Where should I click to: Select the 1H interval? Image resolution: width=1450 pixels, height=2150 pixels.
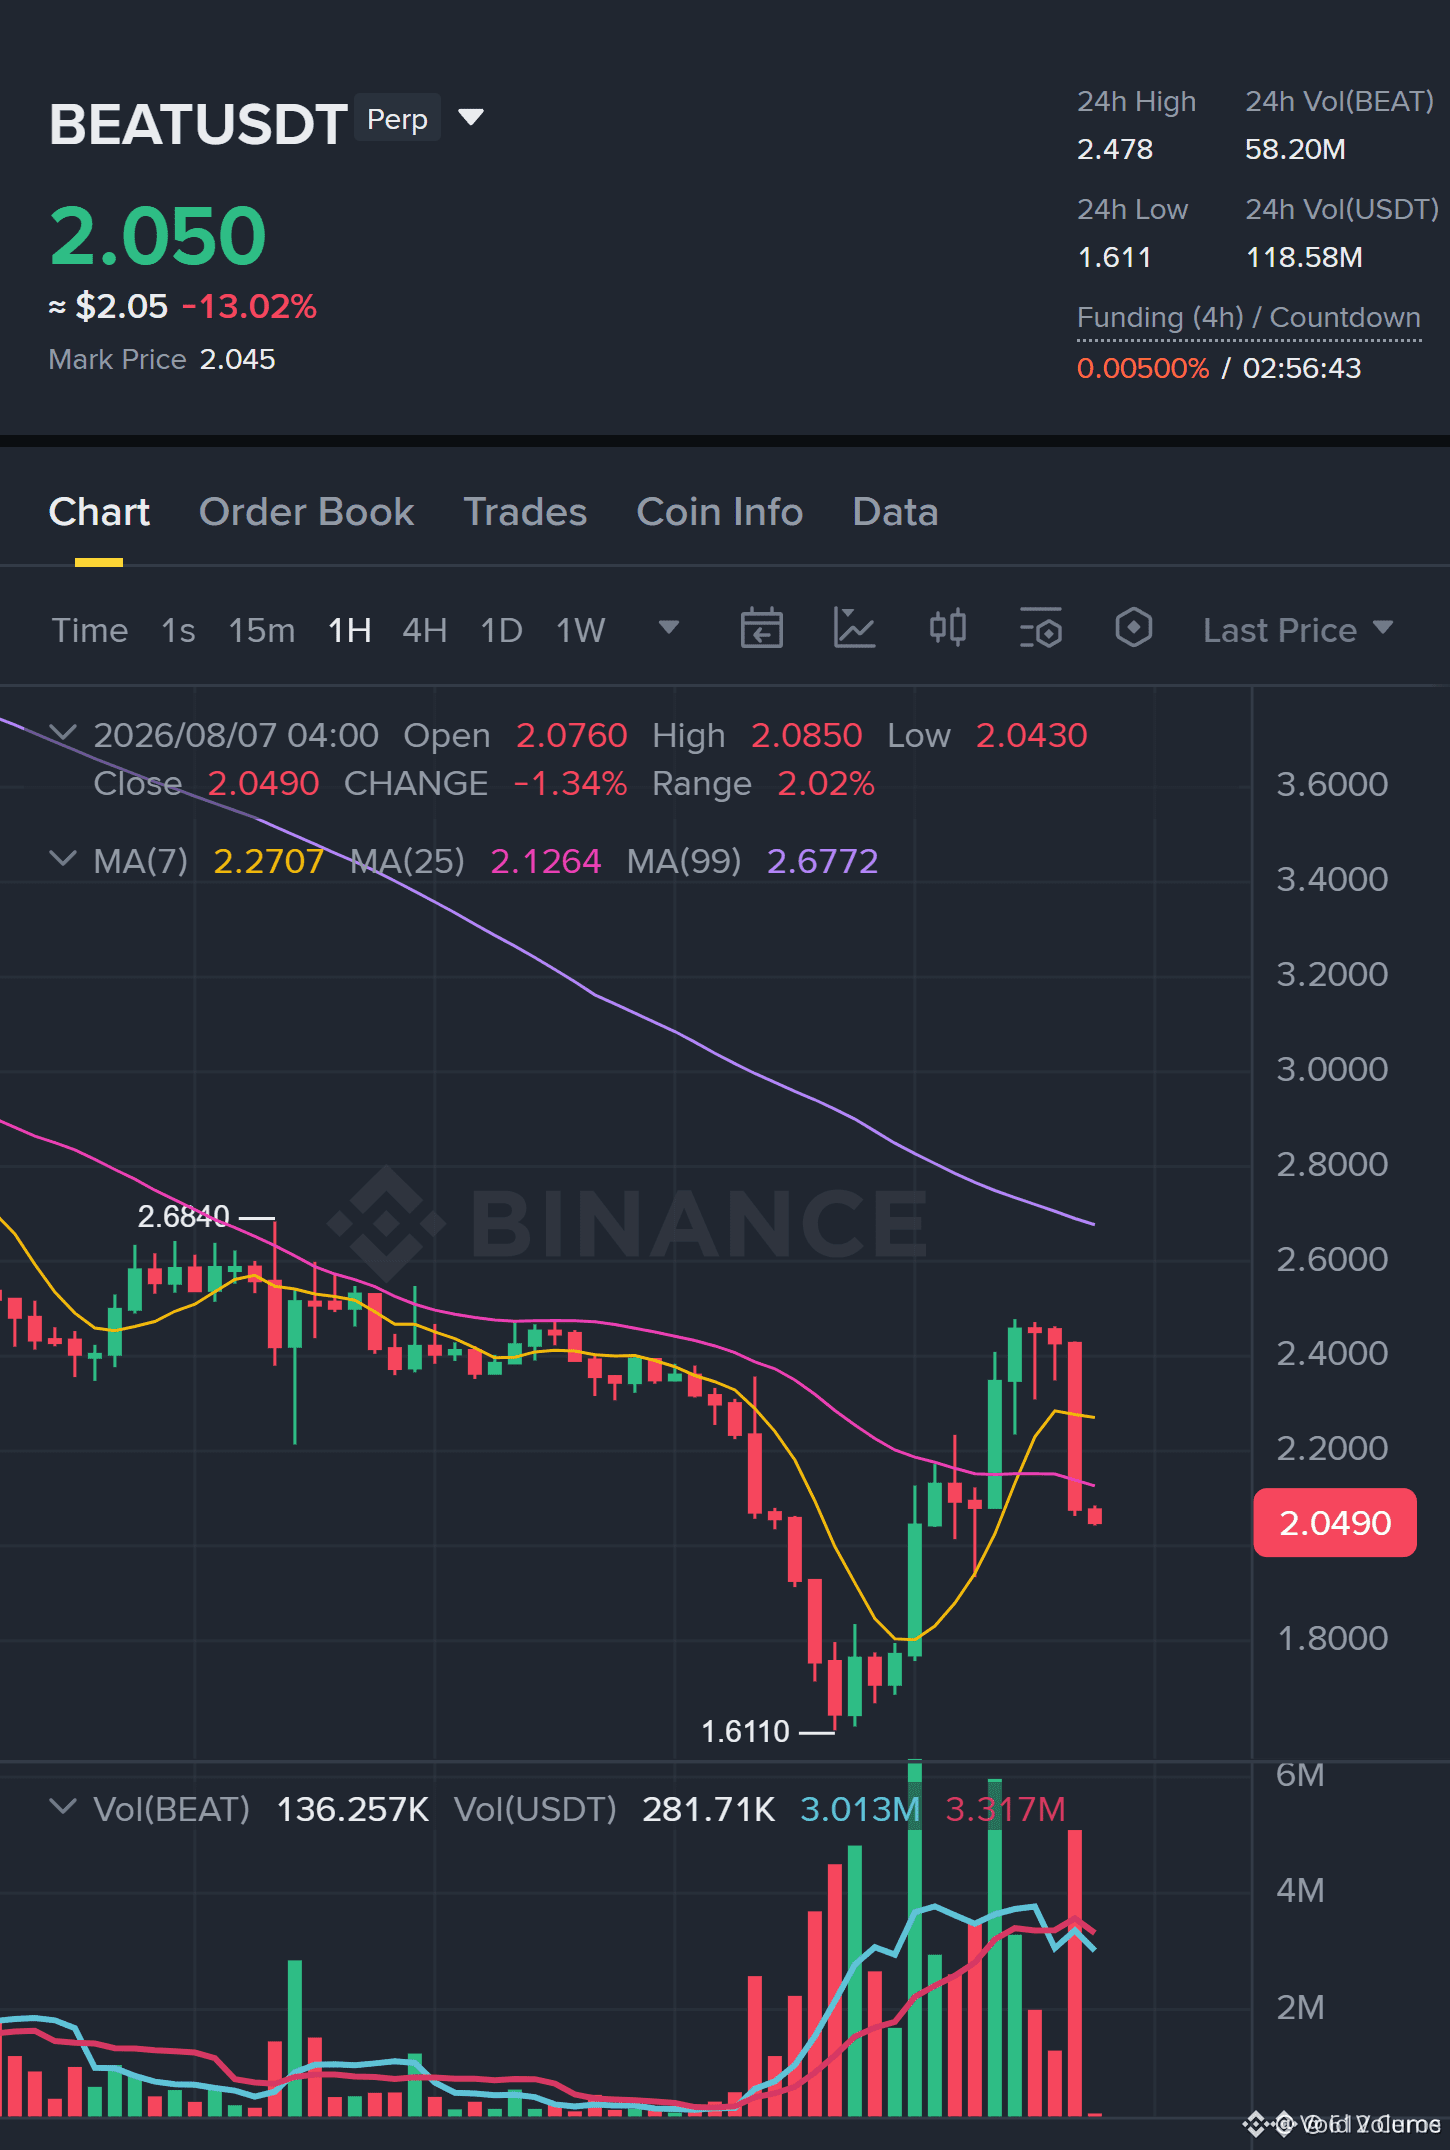click(x=350, y=630)
